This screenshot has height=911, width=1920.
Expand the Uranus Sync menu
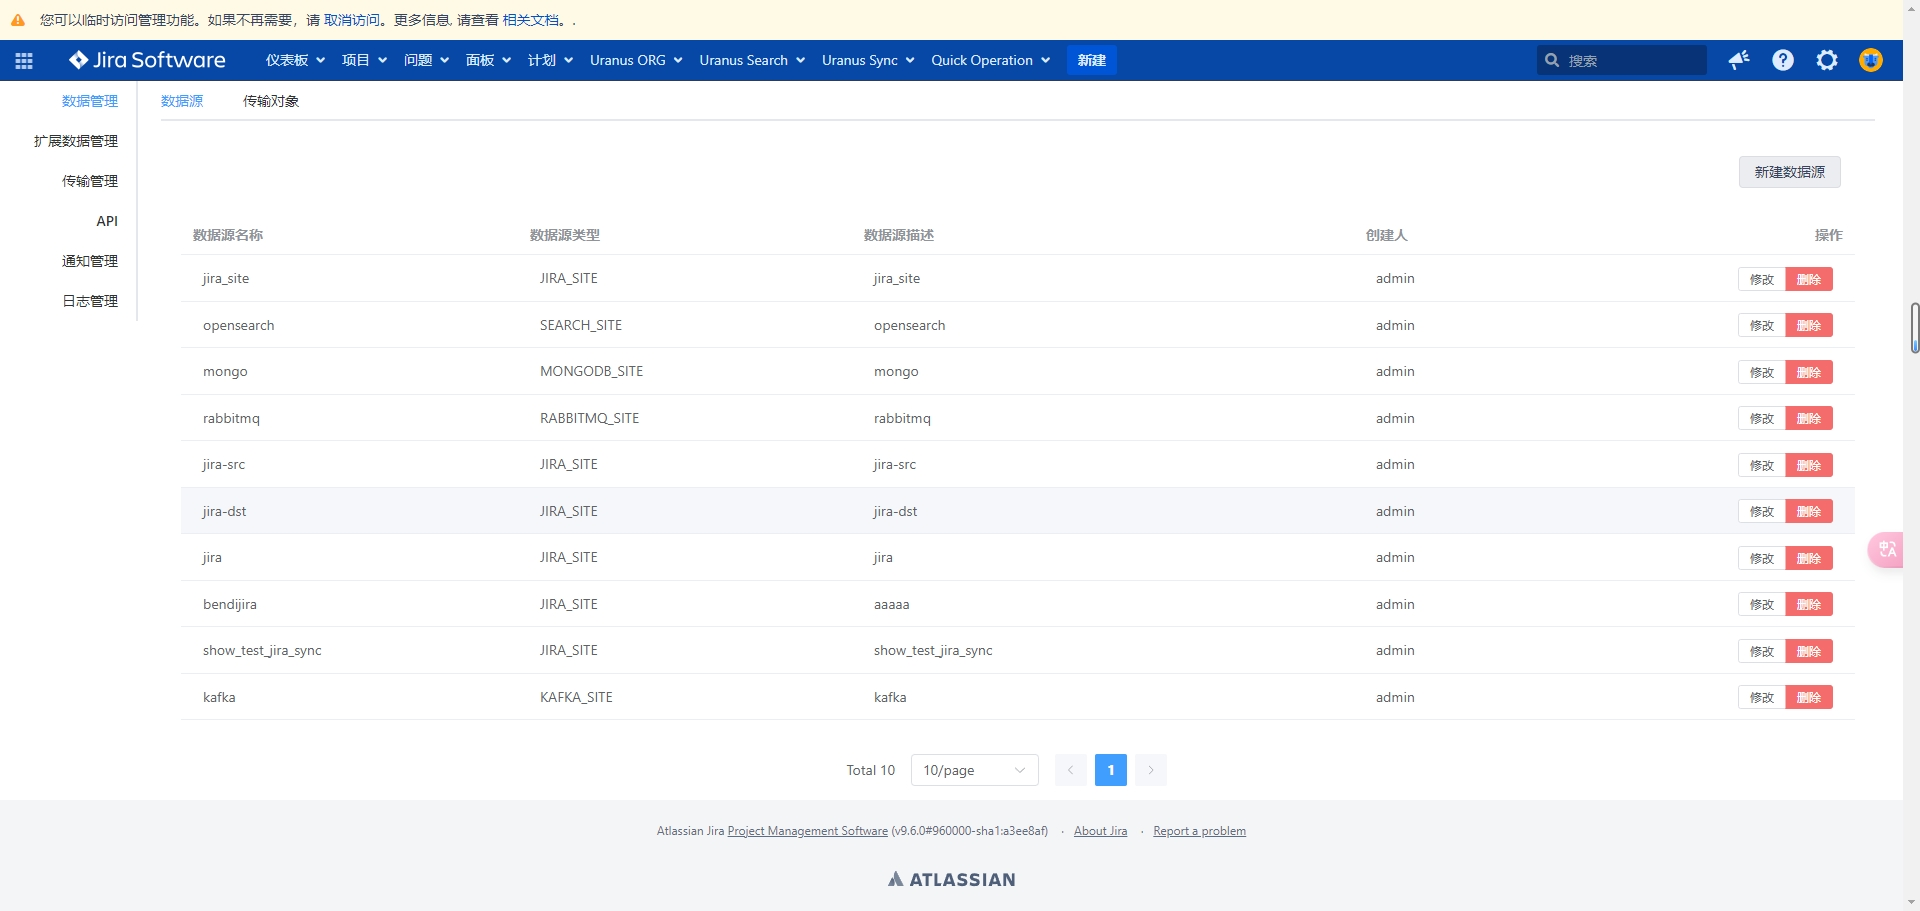[868, 60]
